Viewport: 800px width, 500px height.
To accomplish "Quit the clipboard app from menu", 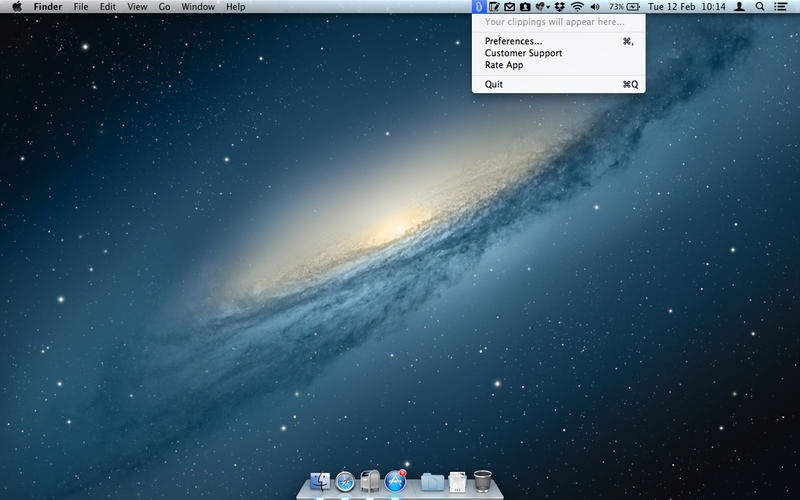I will coord(494,84).
